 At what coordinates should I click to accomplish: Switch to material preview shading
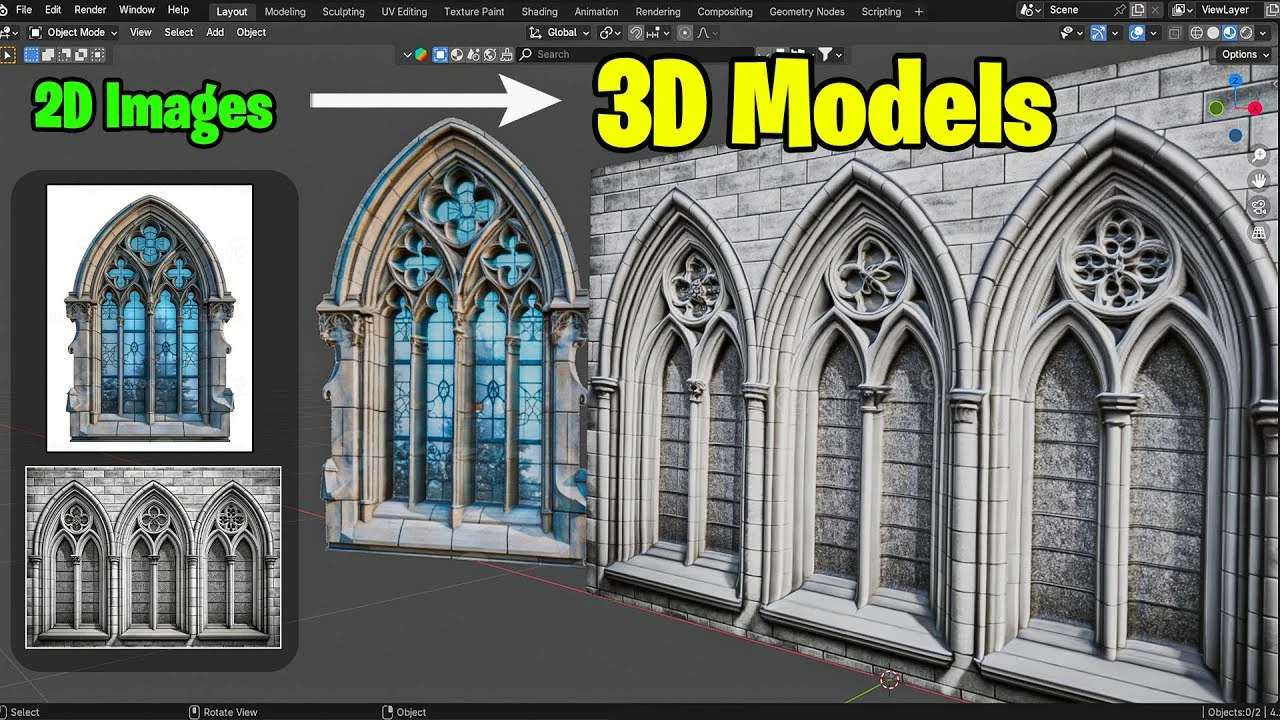[x=1230, y=33]
